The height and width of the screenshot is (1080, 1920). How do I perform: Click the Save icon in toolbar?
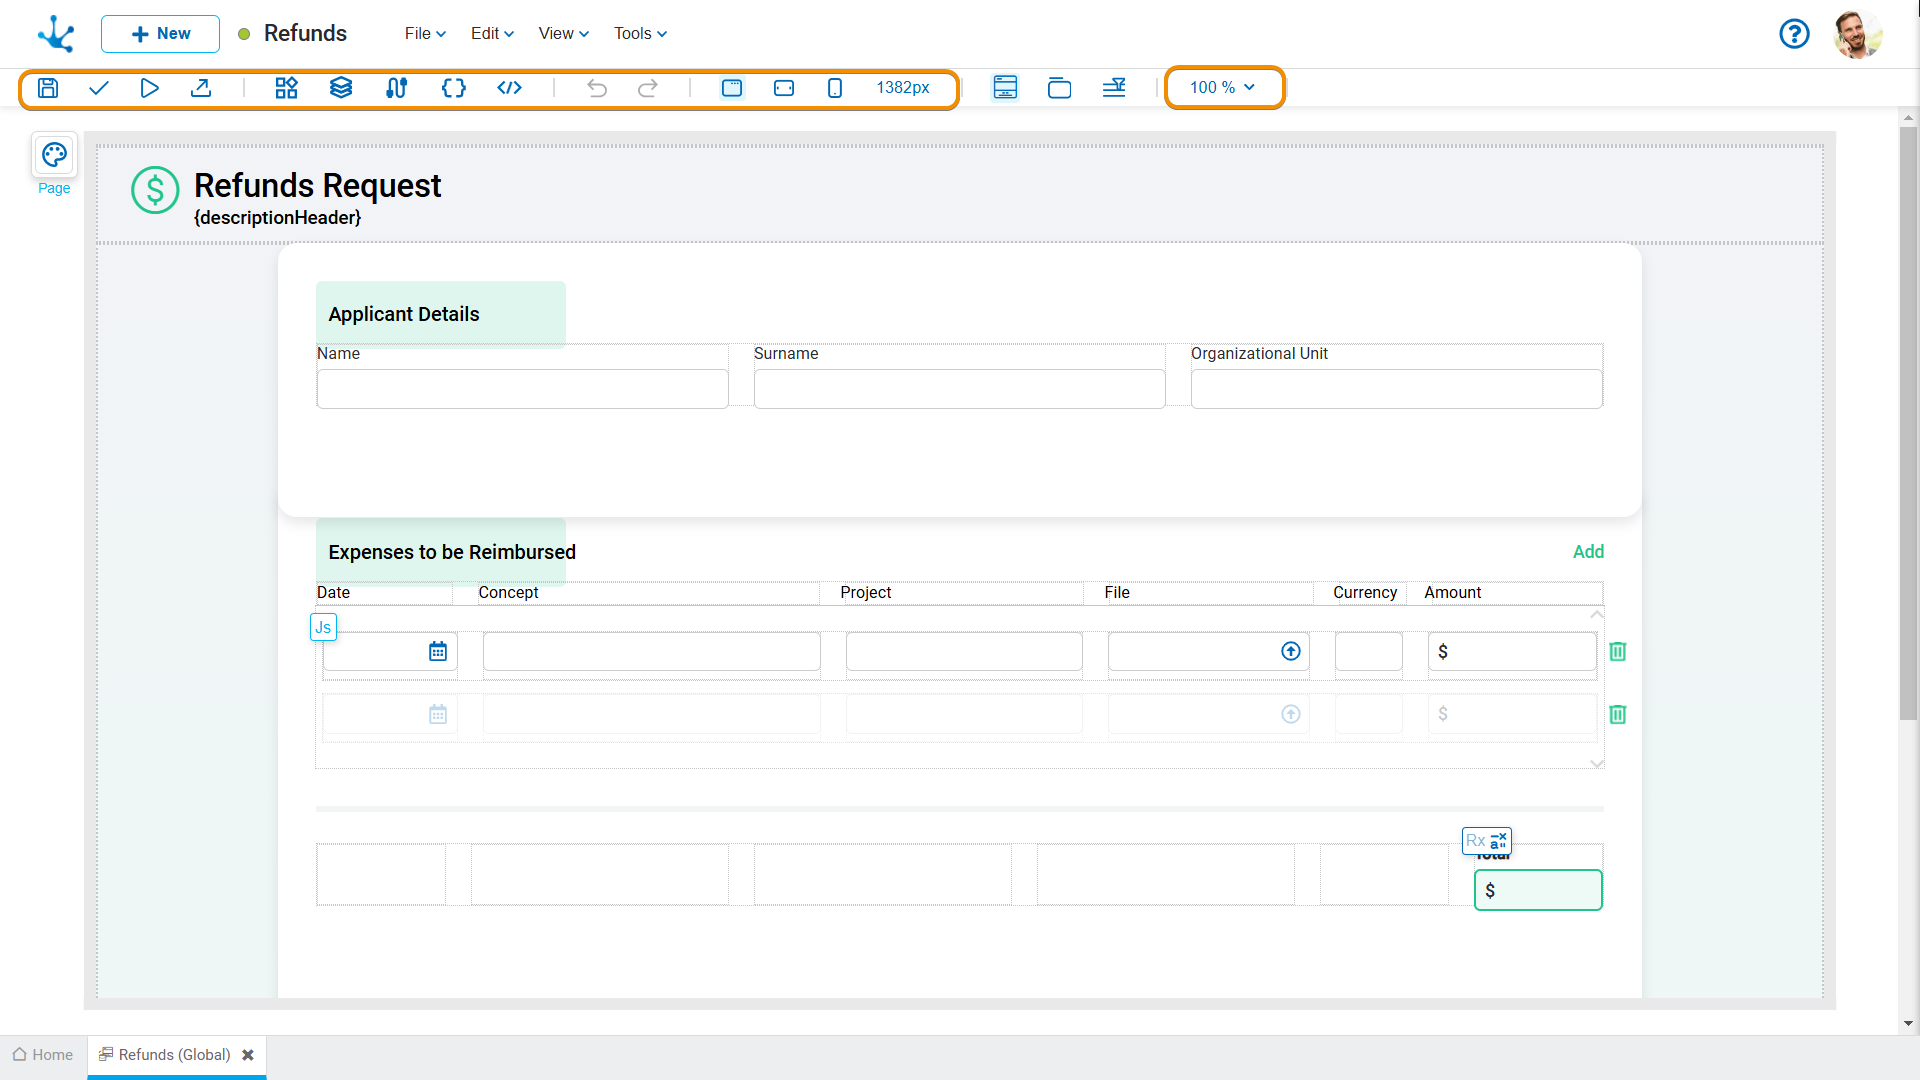[48, 88]
